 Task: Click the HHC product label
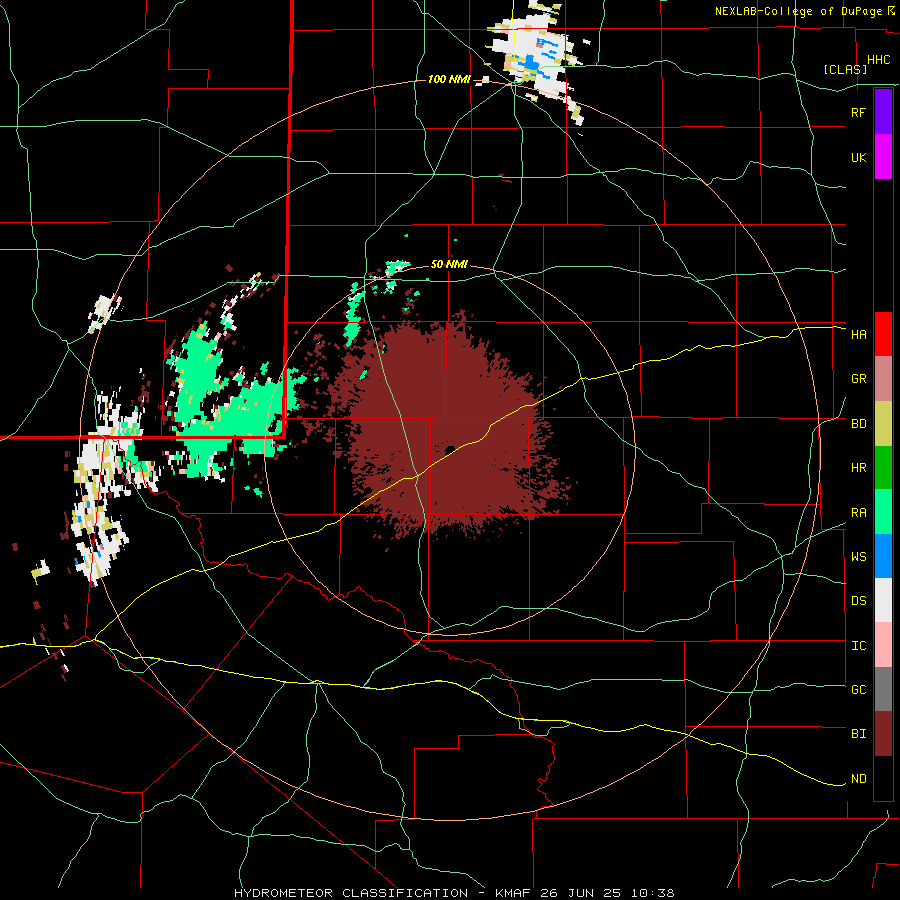pyautogui.click(x=878, y=60)
